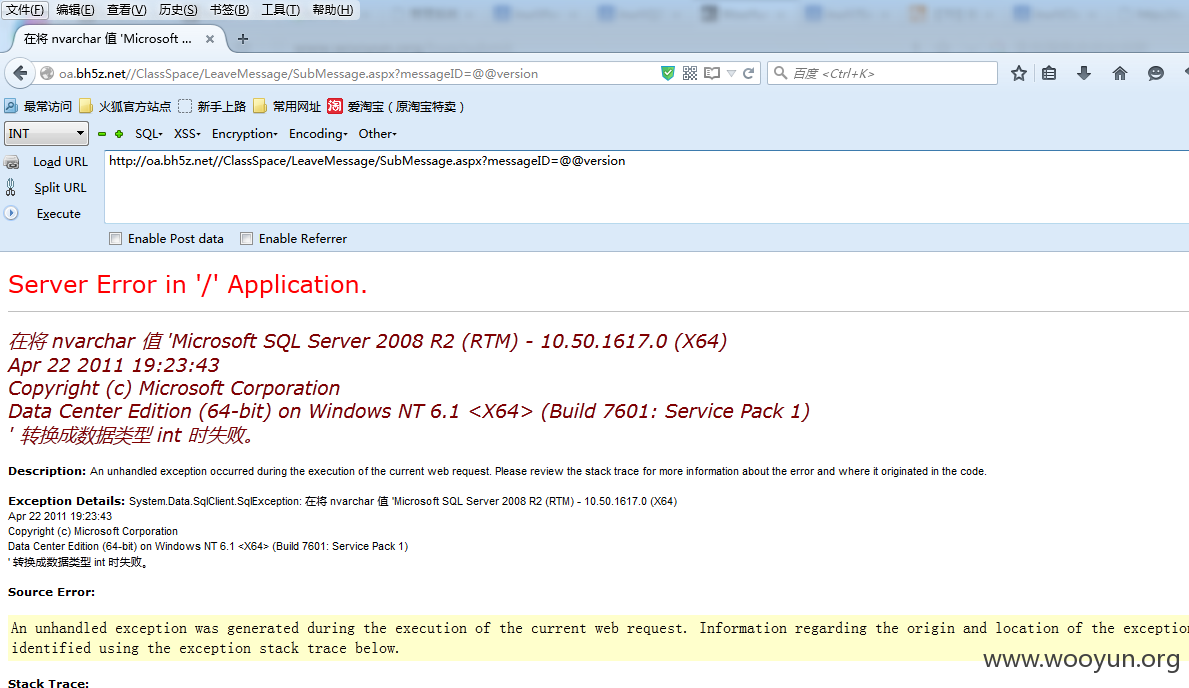This screenshot has width=1189, height=688.
Task: Click the Description label text
Action: click(x=47, y=471)
